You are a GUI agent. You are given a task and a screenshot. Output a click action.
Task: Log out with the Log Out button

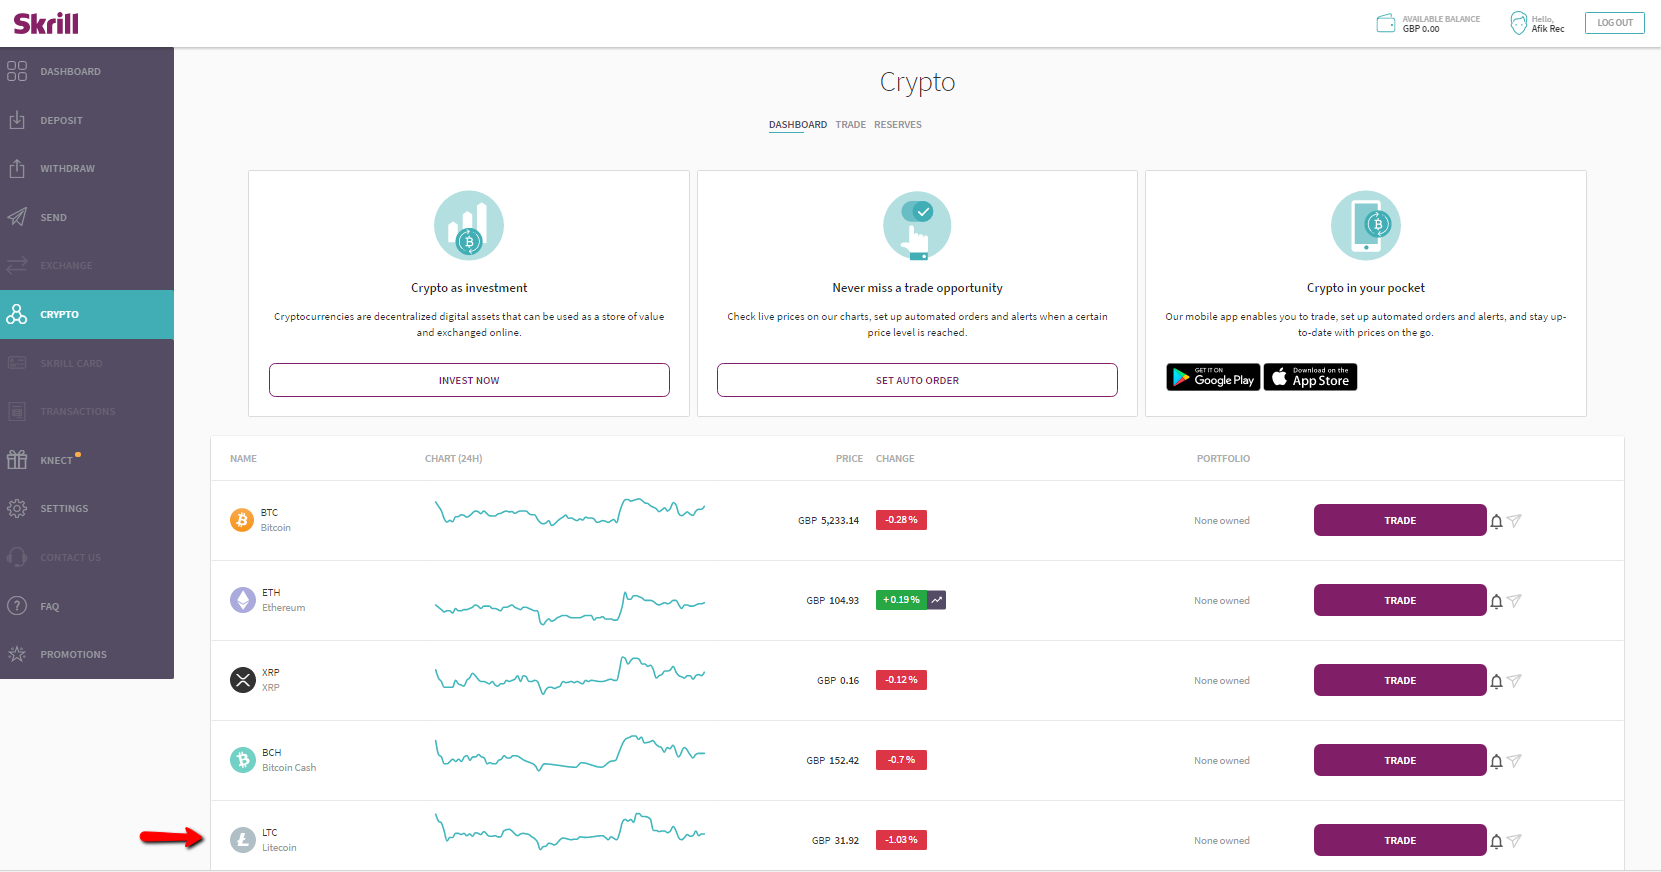pyautogui.click(x=1615, y=22)
